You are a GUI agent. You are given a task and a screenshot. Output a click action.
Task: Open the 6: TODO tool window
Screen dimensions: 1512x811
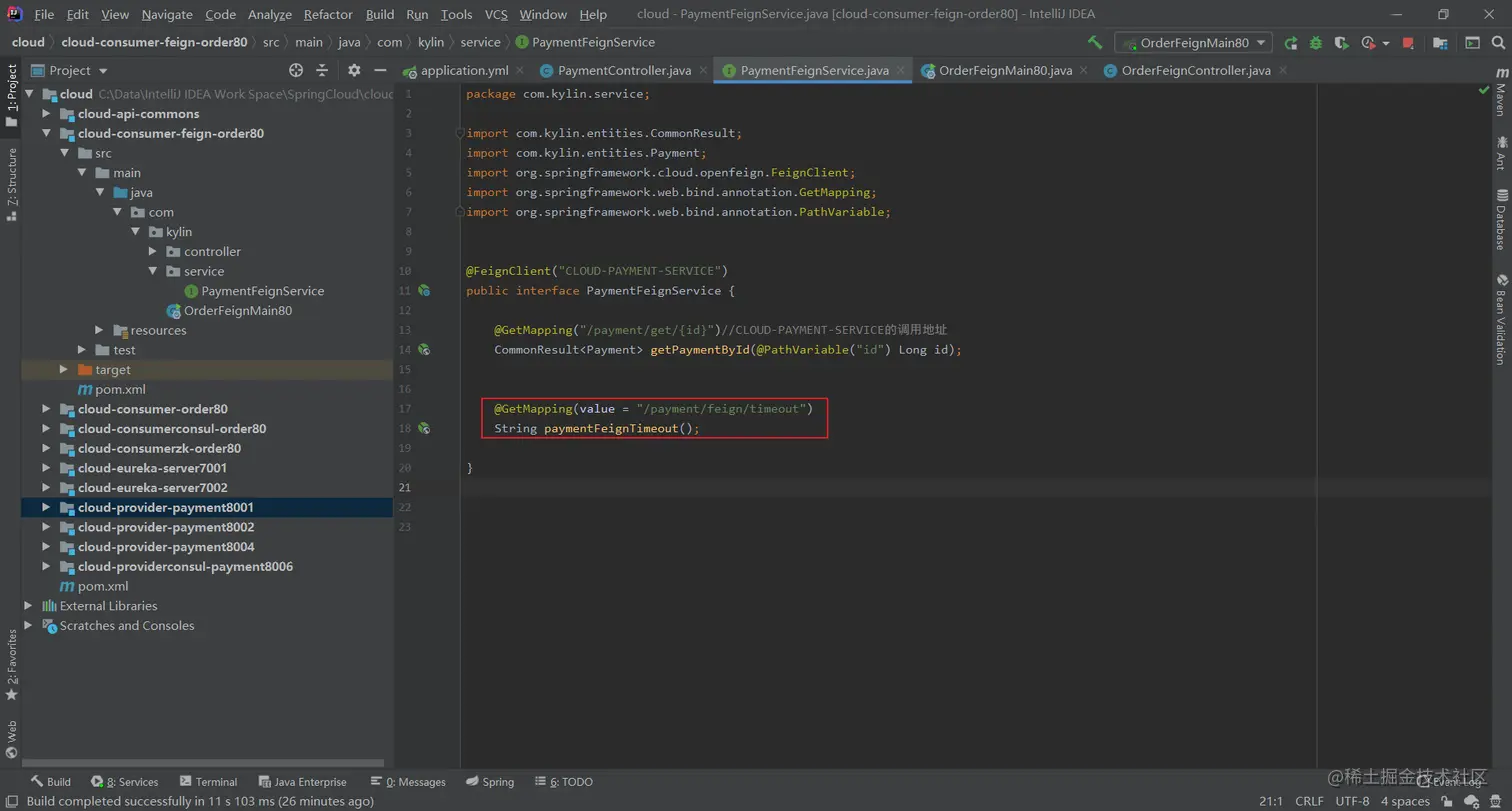point(563,782)
